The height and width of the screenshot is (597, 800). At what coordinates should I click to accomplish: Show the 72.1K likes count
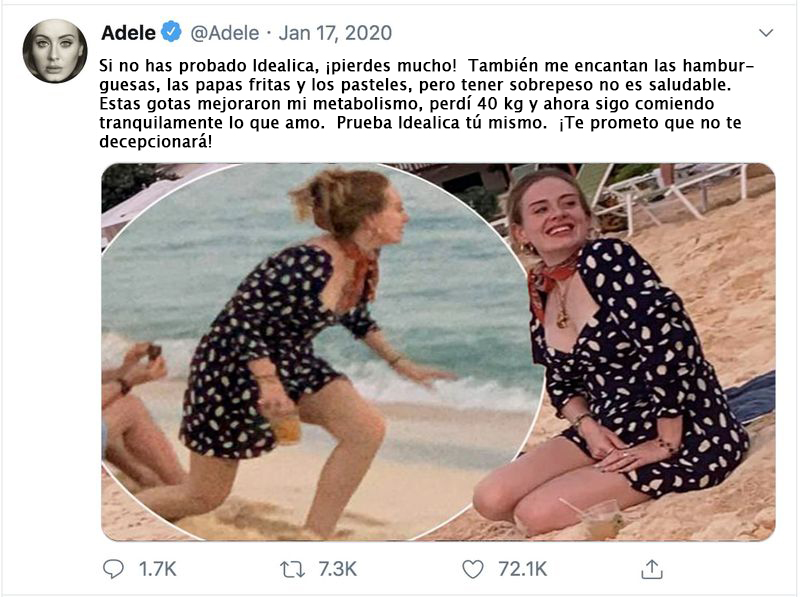[x=522, y=569]
